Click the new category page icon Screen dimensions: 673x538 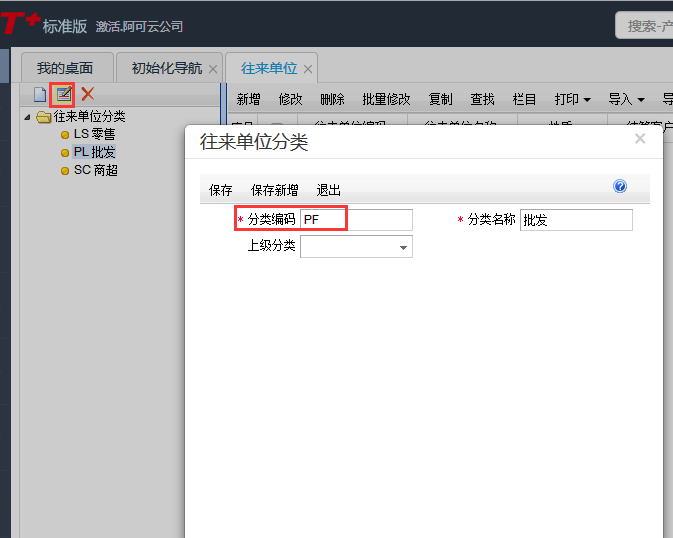tap(40, 95)
